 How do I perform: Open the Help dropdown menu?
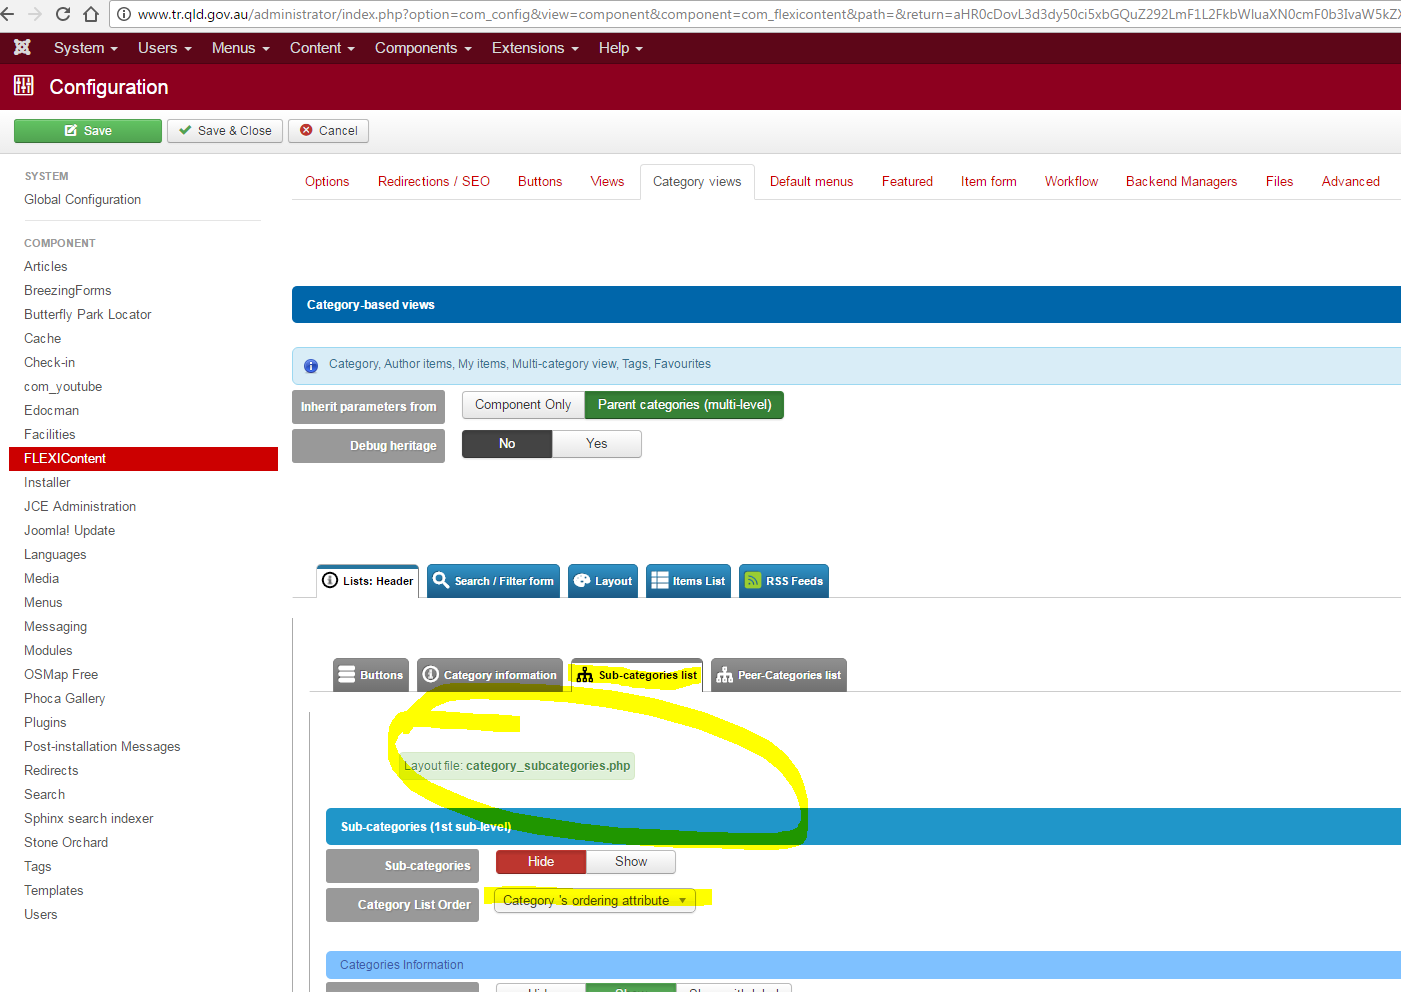coord(620,48)
